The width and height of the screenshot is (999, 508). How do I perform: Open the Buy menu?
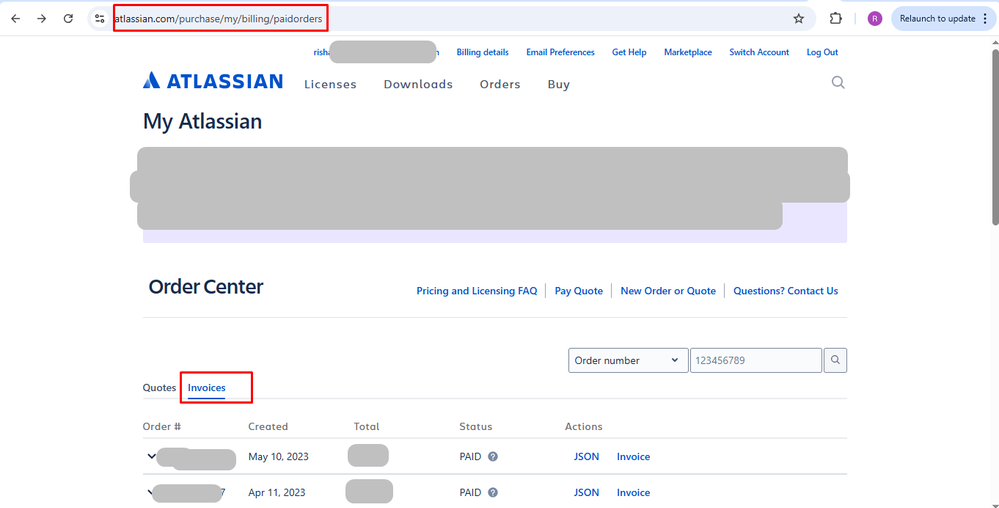(559, 84)
